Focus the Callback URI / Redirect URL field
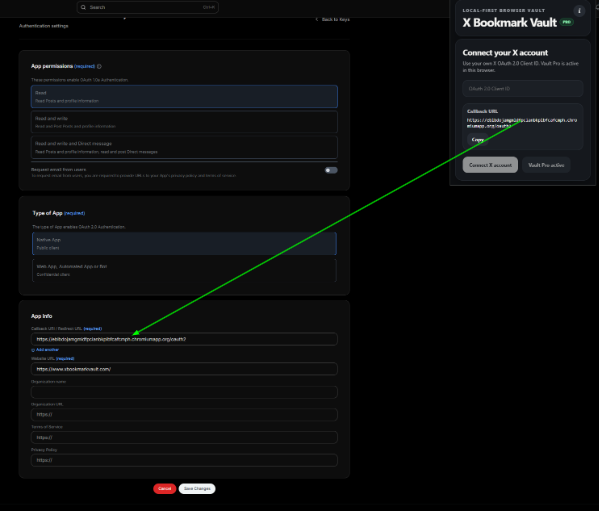Screen dimensions: 599x511 [x=184, y=339]
